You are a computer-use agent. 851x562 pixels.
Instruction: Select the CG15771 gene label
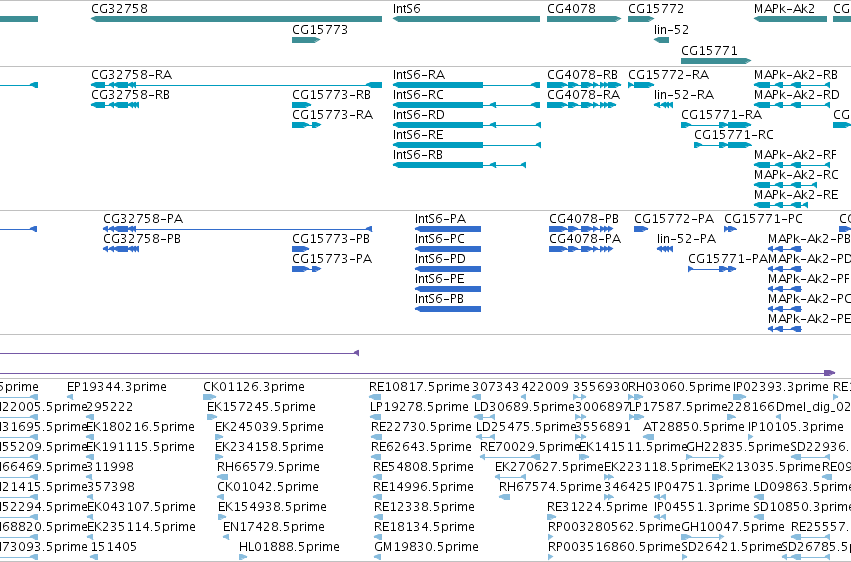point(709,50)
